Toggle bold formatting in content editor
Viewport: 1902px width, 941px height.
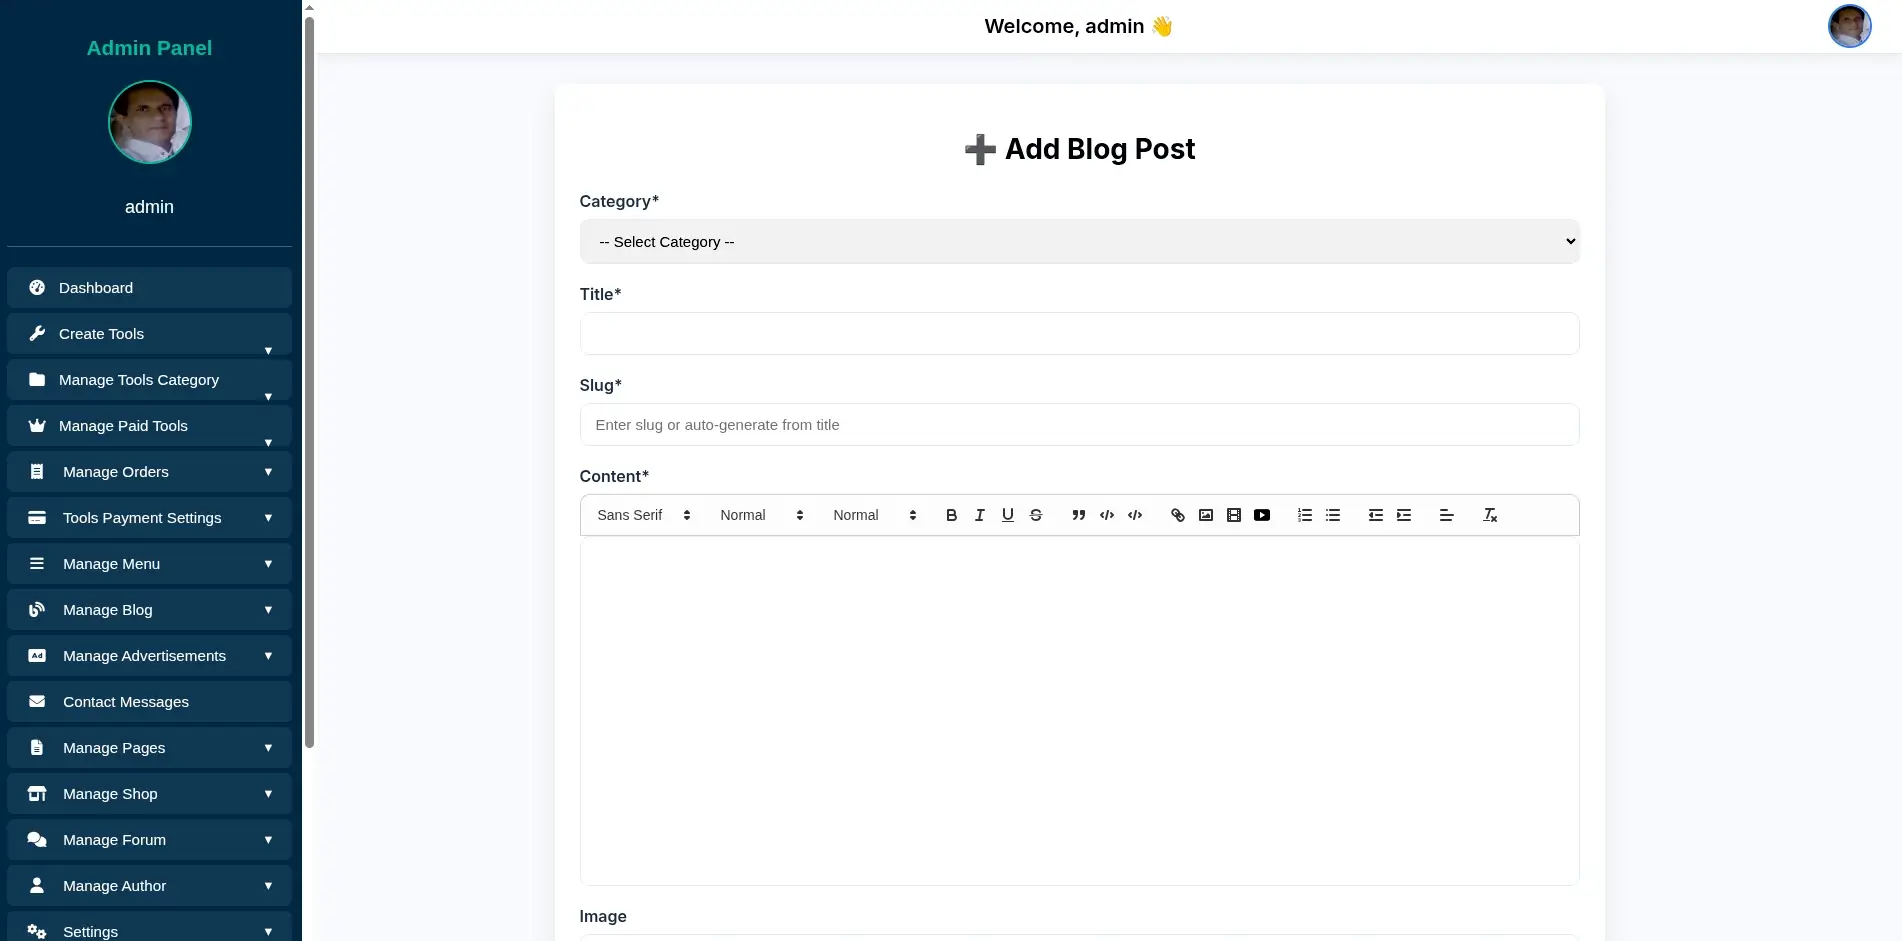(951, 515)
